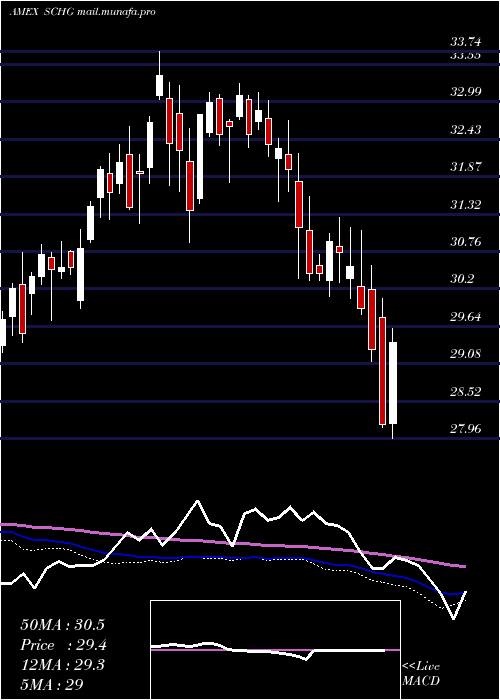This screenshot has height=700, width=500.
Task: Select the 31.87 price axis label
Action: coord(466,167)
